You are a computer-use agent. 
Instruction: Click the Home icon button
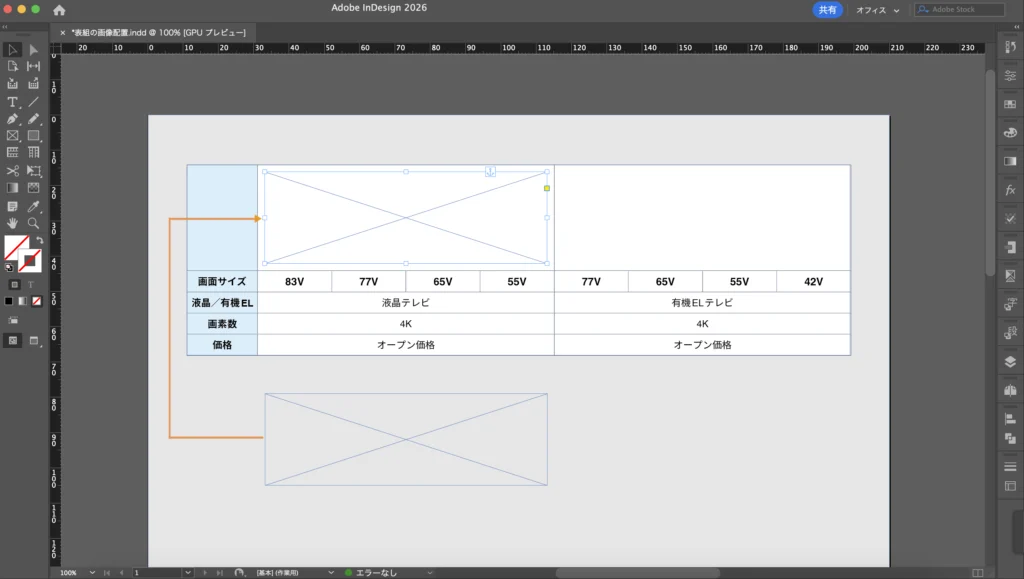pos(59,10)
